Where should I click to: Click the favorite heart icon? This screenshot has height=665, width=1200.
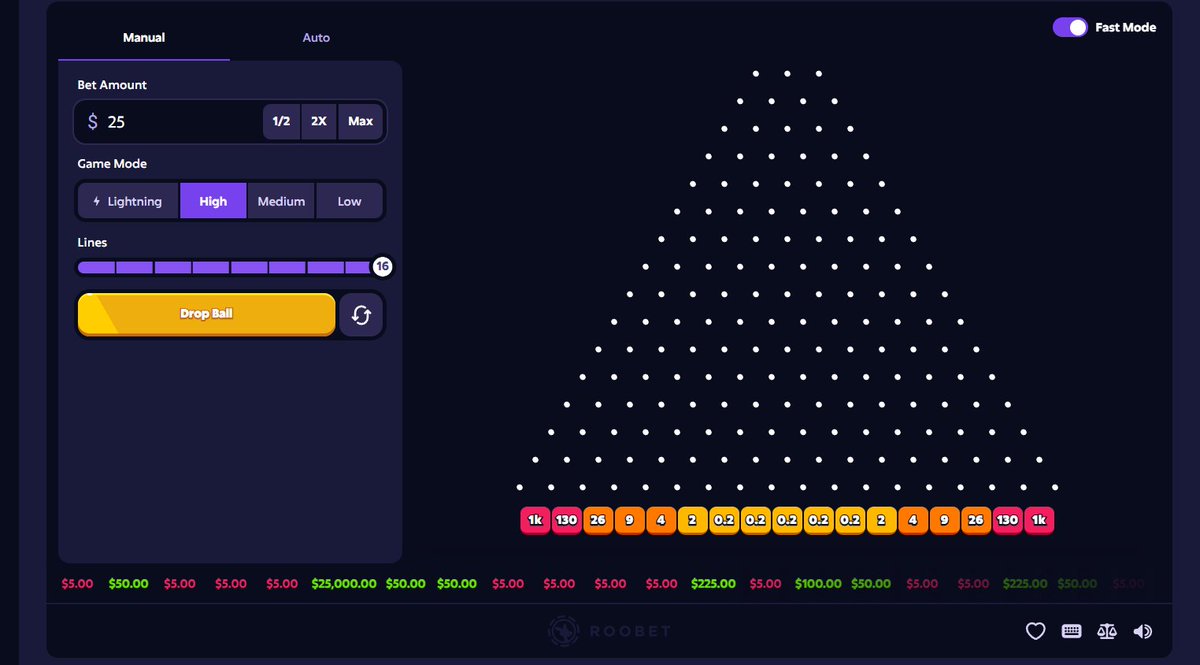tap(1036, 631)
